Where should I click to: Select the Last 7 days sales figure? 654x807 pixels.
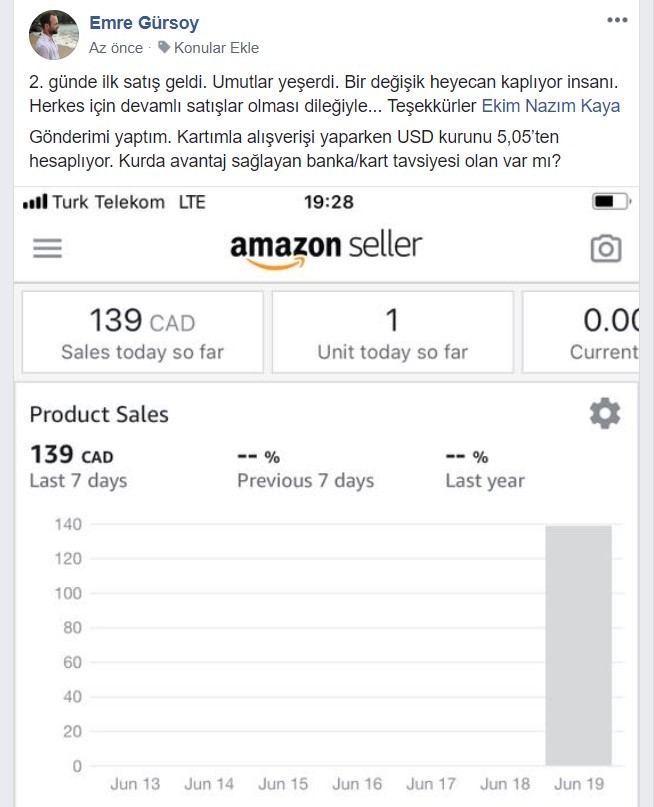[78, 467]
